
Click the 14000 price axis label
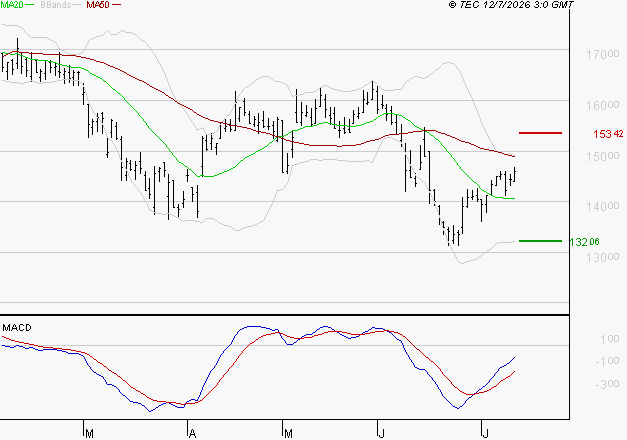(x=602, y=206)
